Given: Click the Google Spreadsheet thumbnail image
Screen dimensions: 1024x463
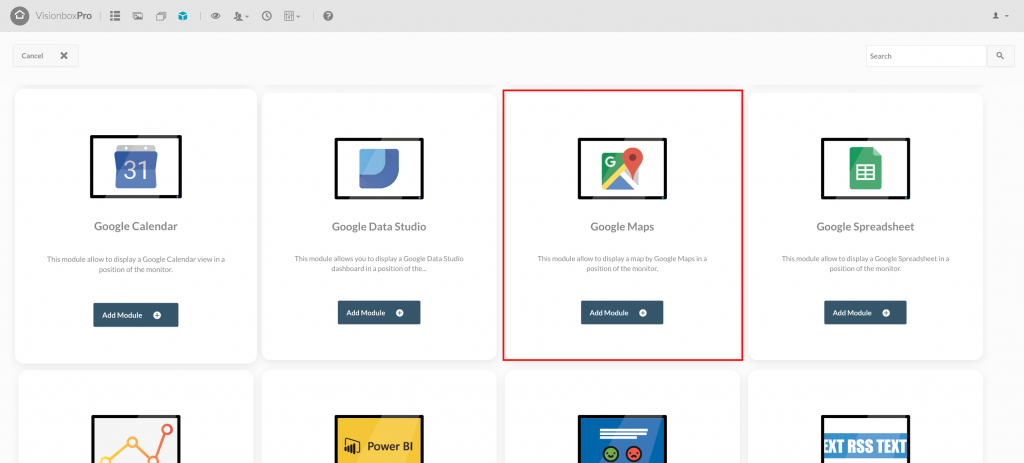Looking at the screenshot, I should pos(865,168).
